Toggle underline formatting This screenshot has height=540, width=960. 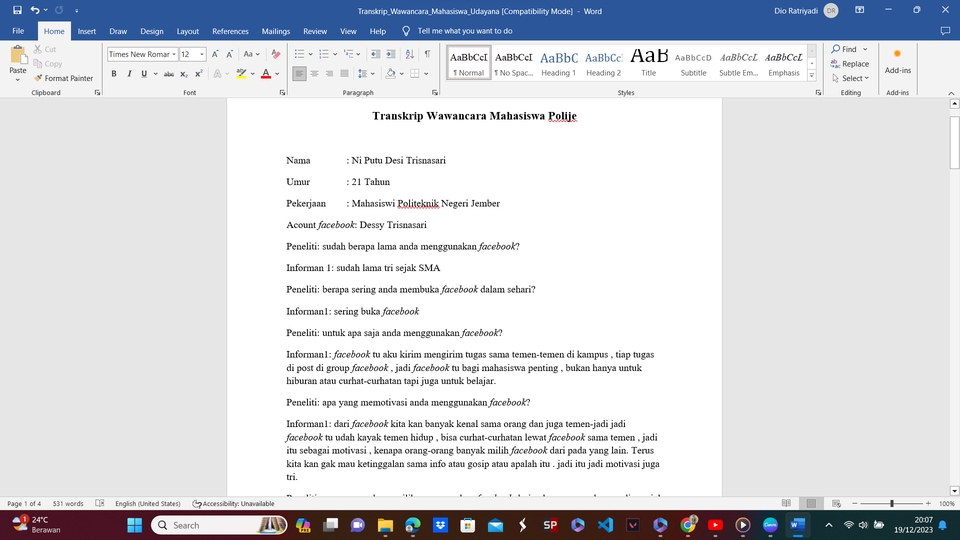144,74
